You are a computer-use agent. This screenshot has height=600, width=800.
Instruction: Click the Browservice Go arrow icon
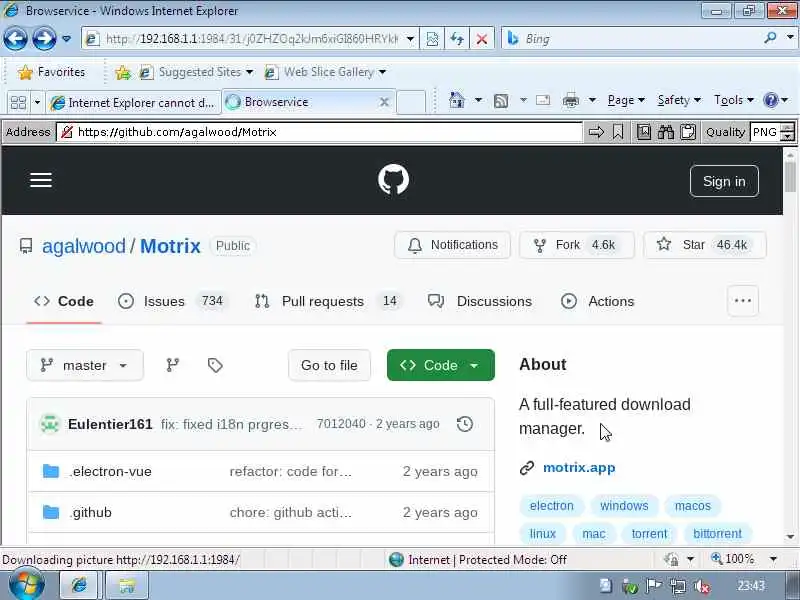tap(596, 132)
